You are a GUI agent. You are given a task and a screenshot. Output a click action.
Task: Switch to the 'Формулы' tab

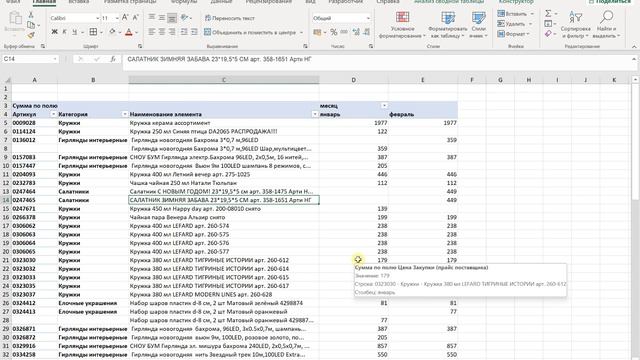[x=184, y=2]
